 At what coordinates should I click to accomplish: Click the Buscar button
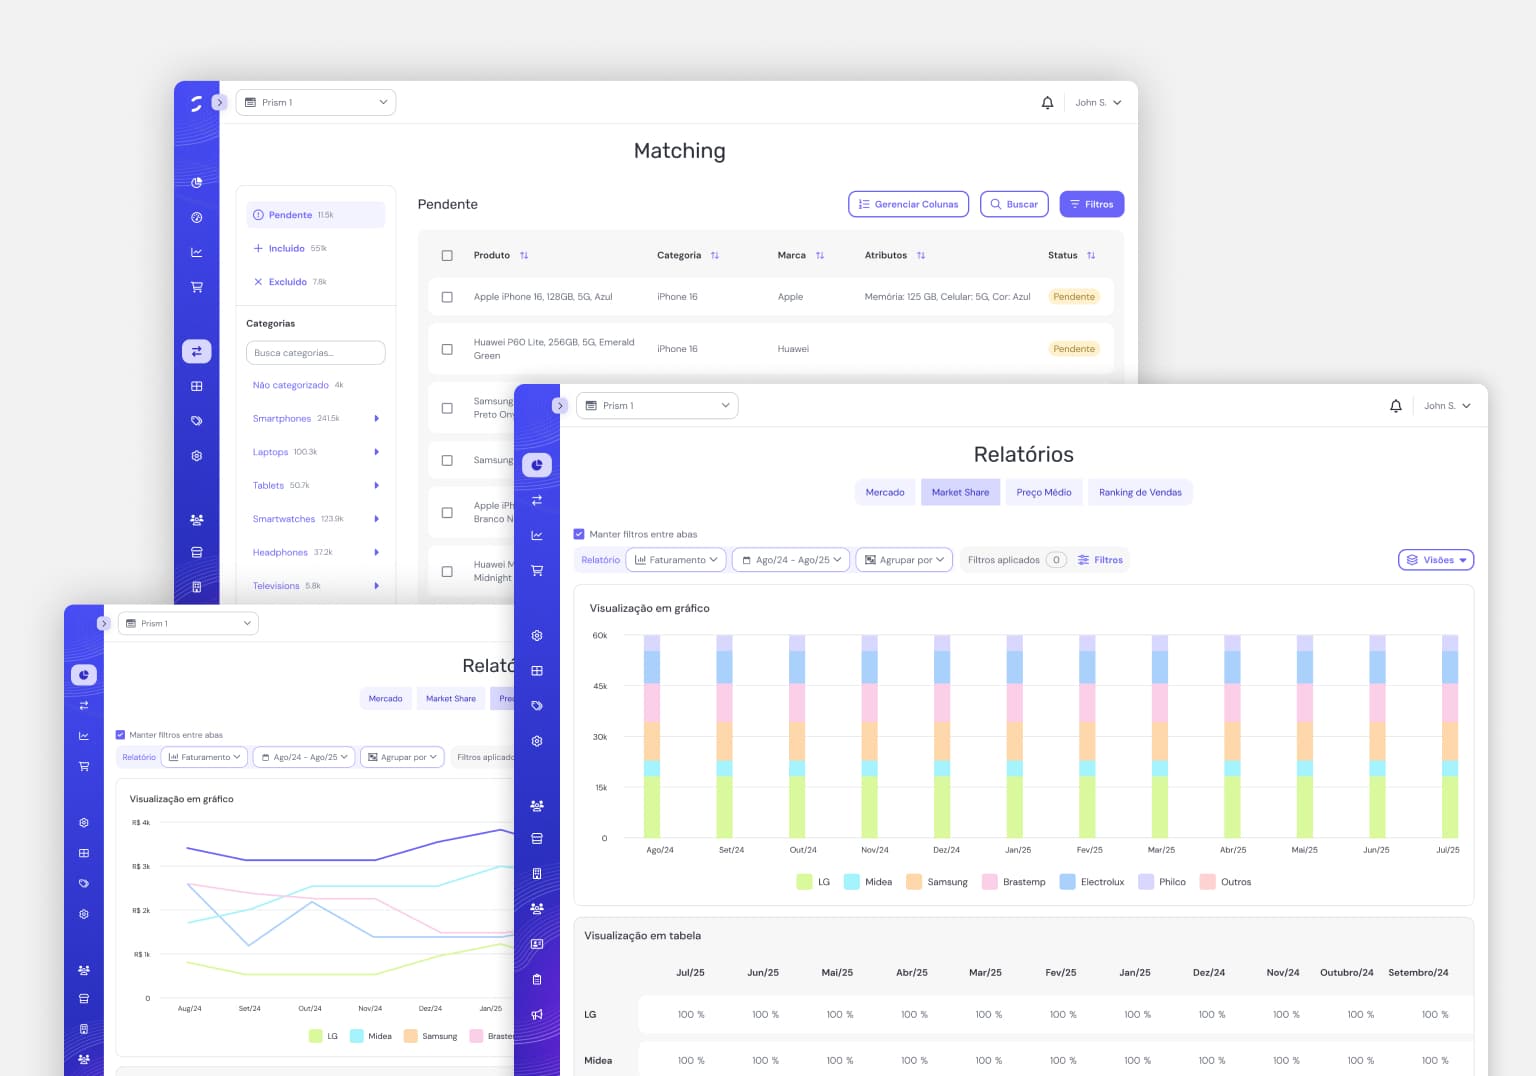tap(1014, 204)
